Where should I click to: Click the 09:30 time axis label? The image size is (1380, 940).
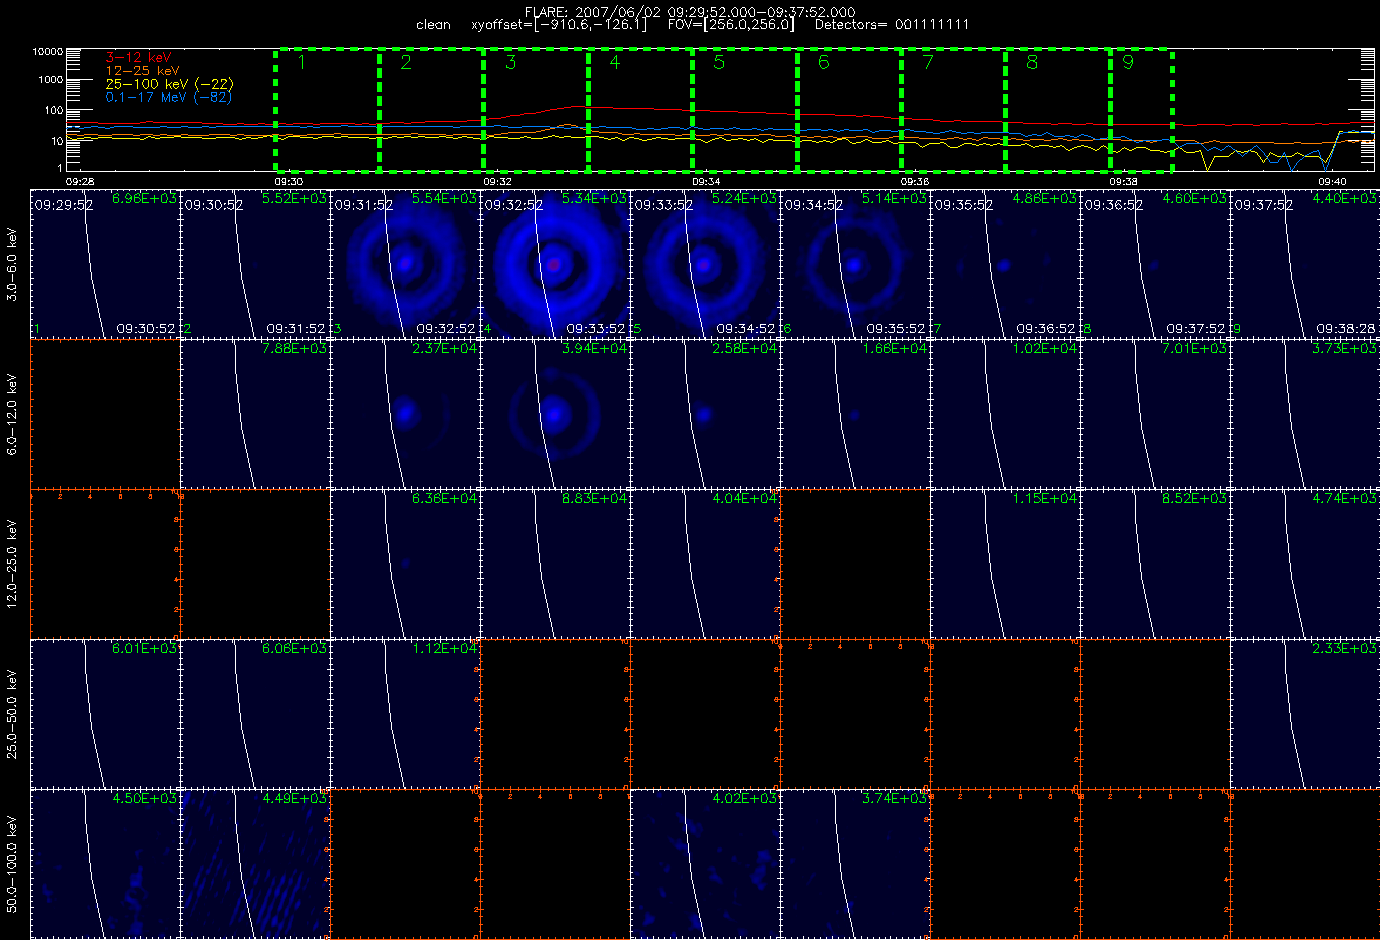click(289, 182)
